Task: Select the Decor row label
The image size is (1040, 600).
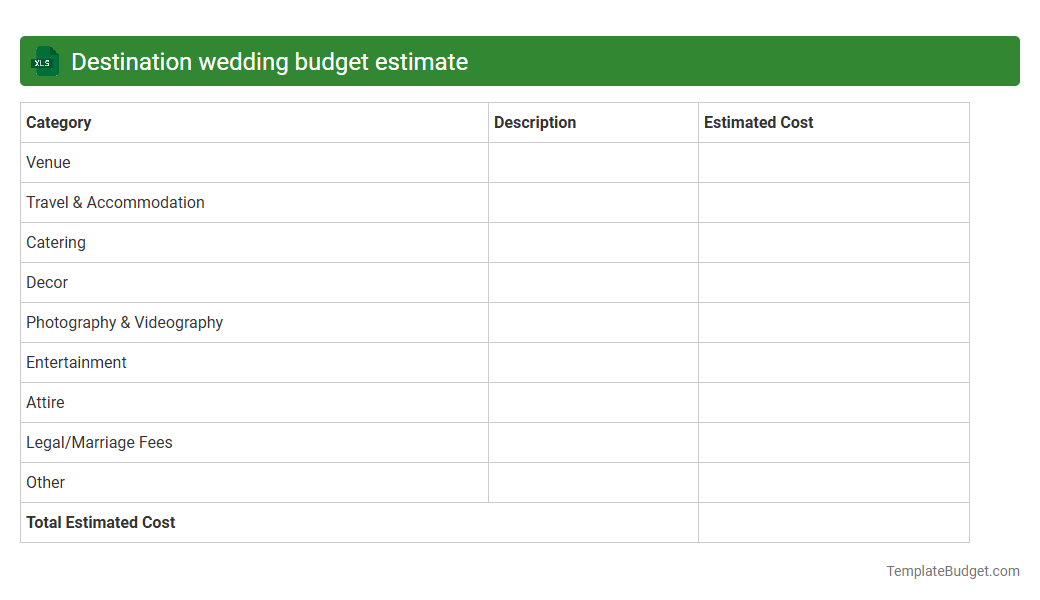Action: coord(47,282)
